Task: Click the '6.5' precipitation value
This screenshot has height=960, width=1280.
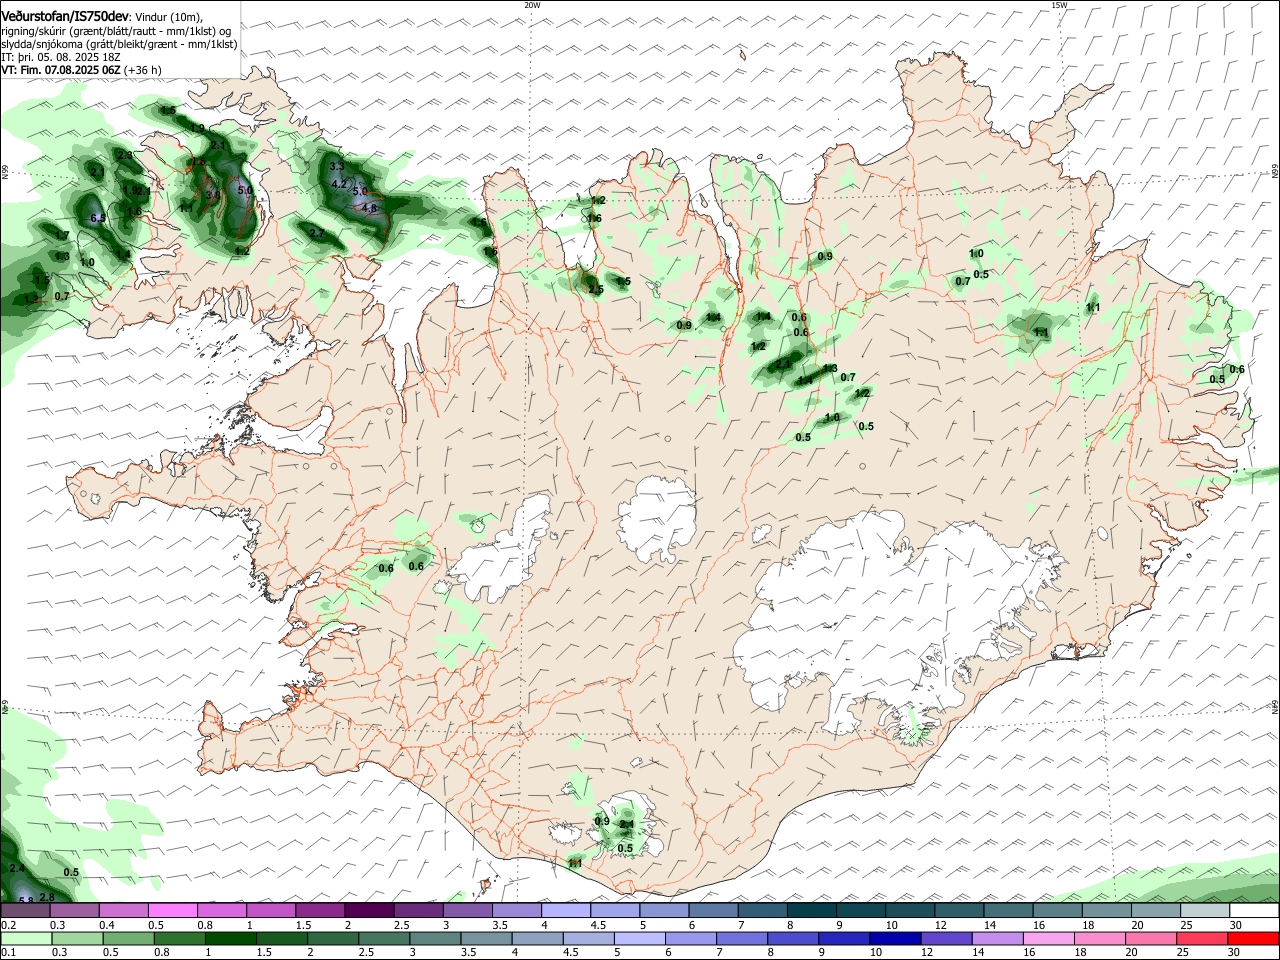Action: (98, 218)
